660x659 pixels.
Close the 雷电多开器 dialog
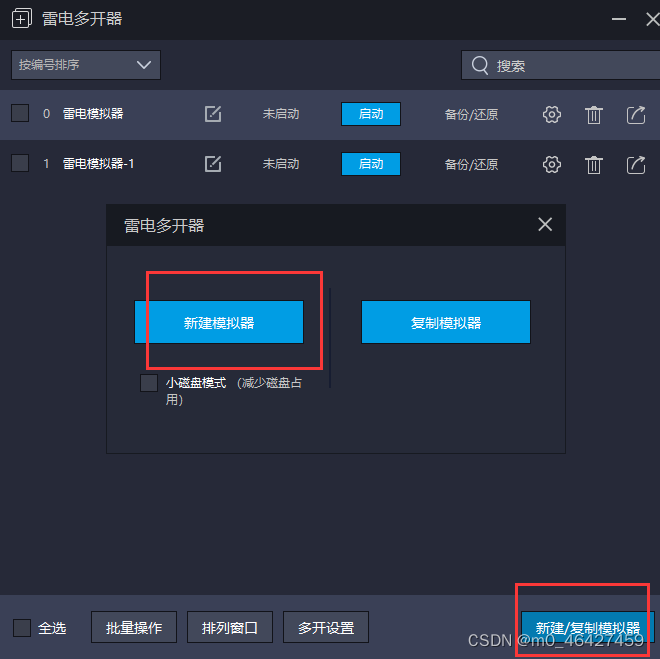545,225
